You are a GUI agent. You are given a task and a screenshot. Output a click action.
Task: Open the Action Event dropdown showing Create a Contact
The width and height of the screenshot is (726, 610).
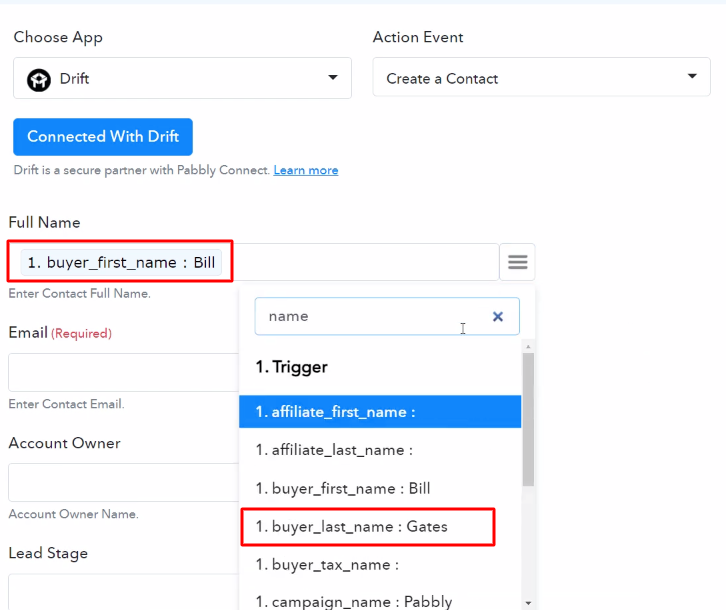[x=541, y=77]
